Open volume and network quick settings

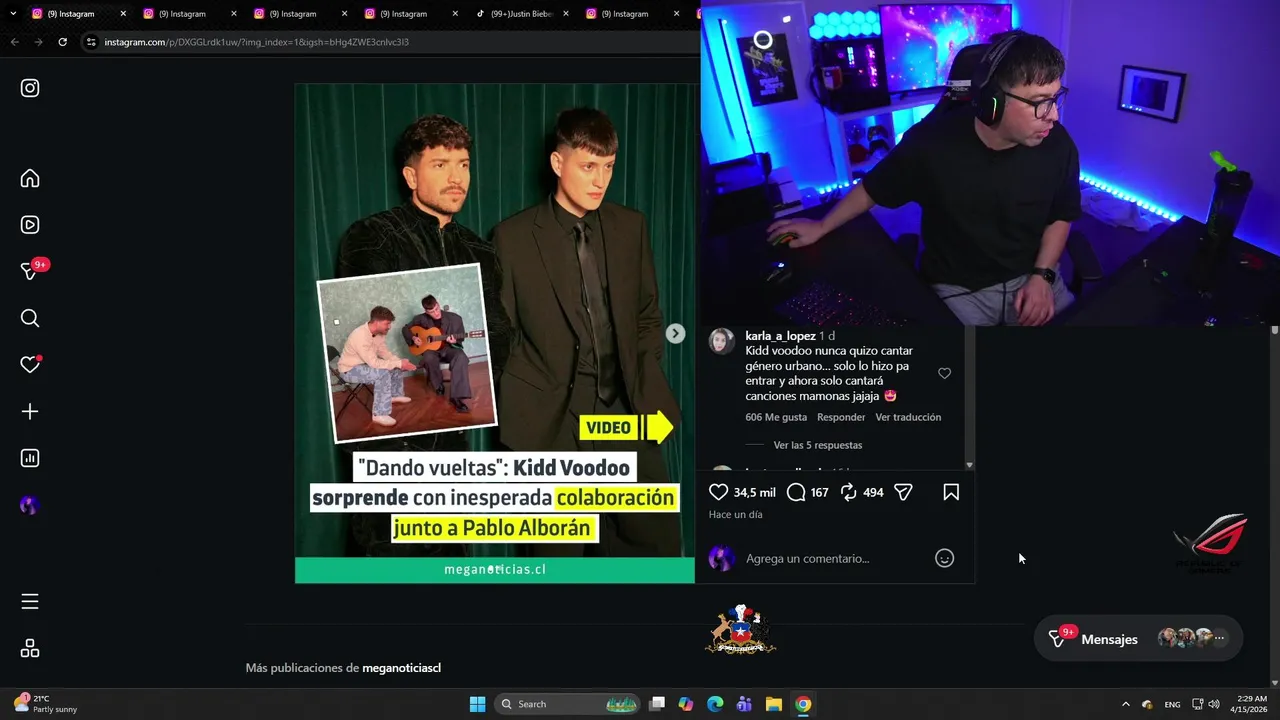point(1205,704)
